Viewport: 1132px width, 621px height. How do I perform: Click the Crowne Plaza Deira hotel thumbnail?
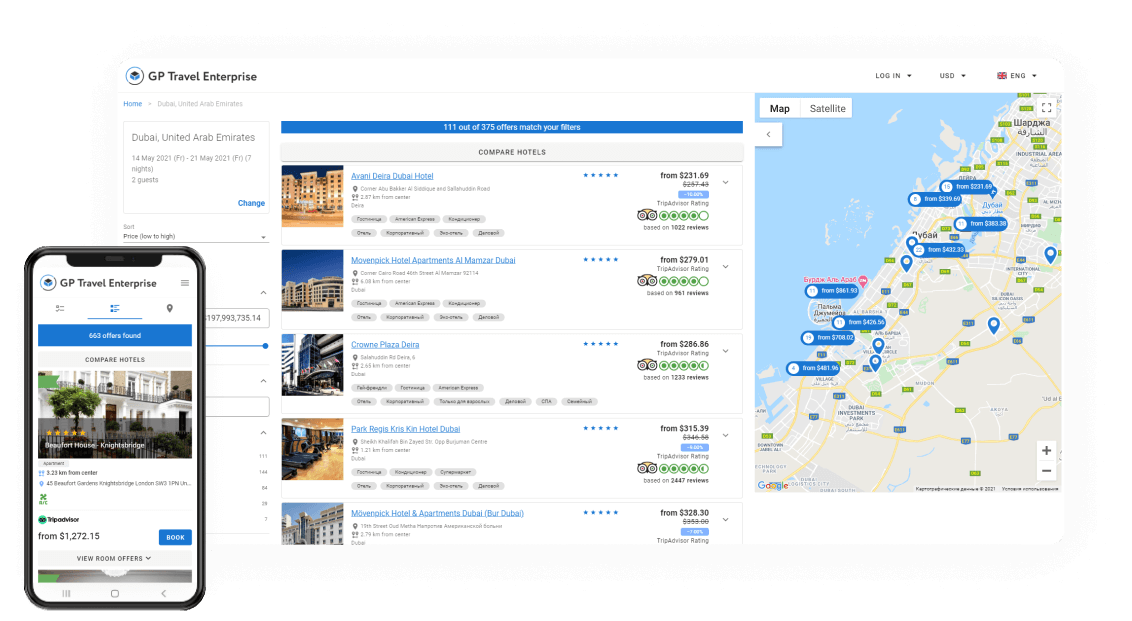pyautogui.click(x=312, y=365)
